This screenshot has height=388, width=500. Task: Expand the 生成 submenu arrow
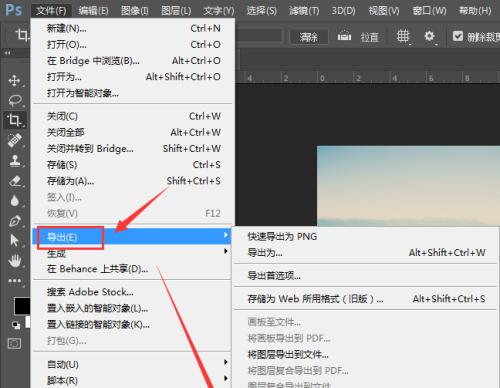226,251
